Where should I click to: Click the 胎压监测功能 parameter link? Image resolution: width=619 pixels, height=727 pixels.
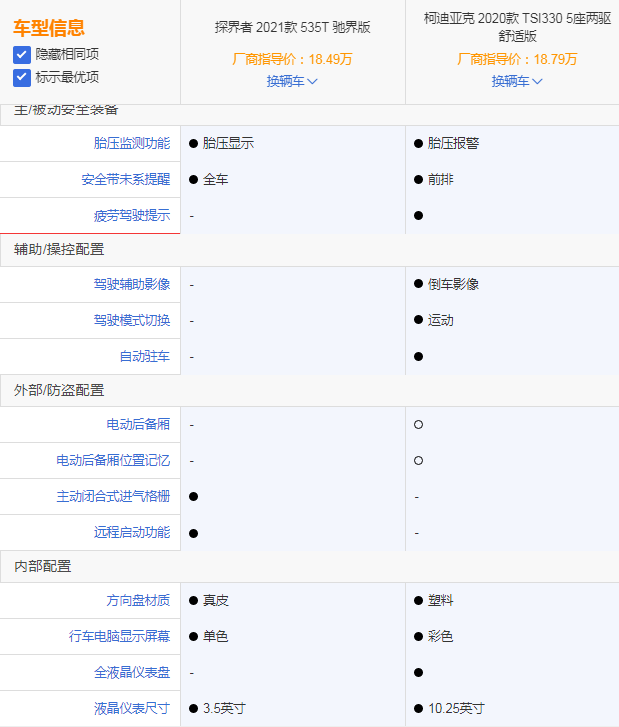(x=132, y=143)
